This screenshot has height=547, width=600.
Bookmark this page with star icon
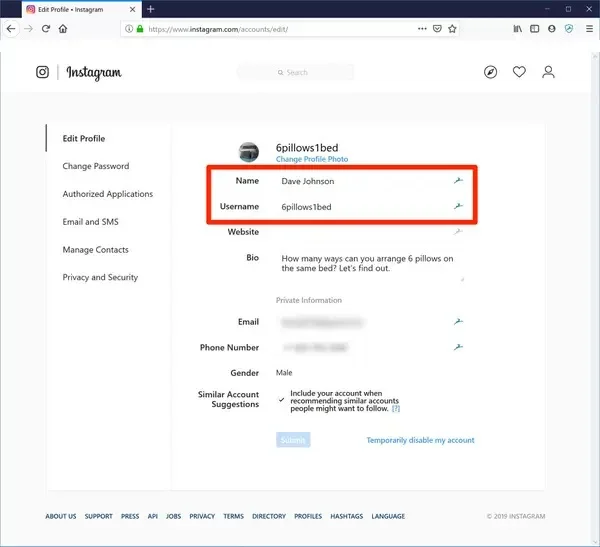tap(452, 29)
